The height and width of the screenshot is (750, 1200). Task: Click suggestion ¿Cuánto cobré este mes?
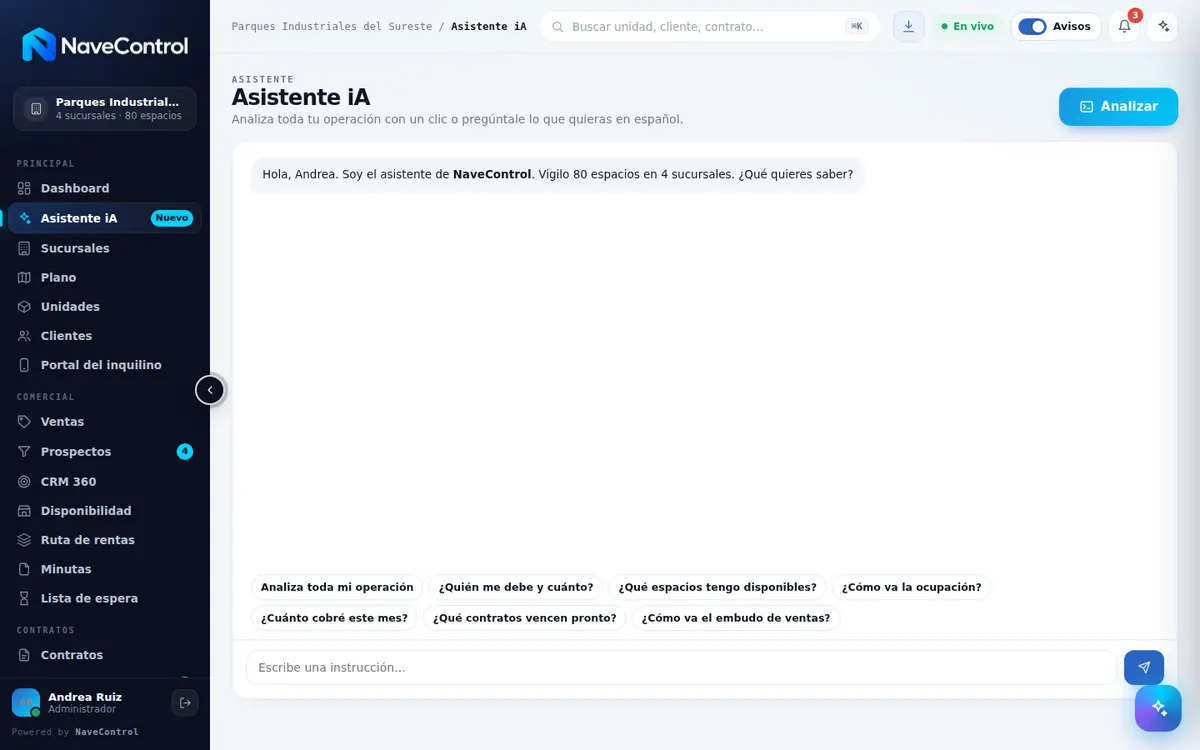[x=334, y=618]
